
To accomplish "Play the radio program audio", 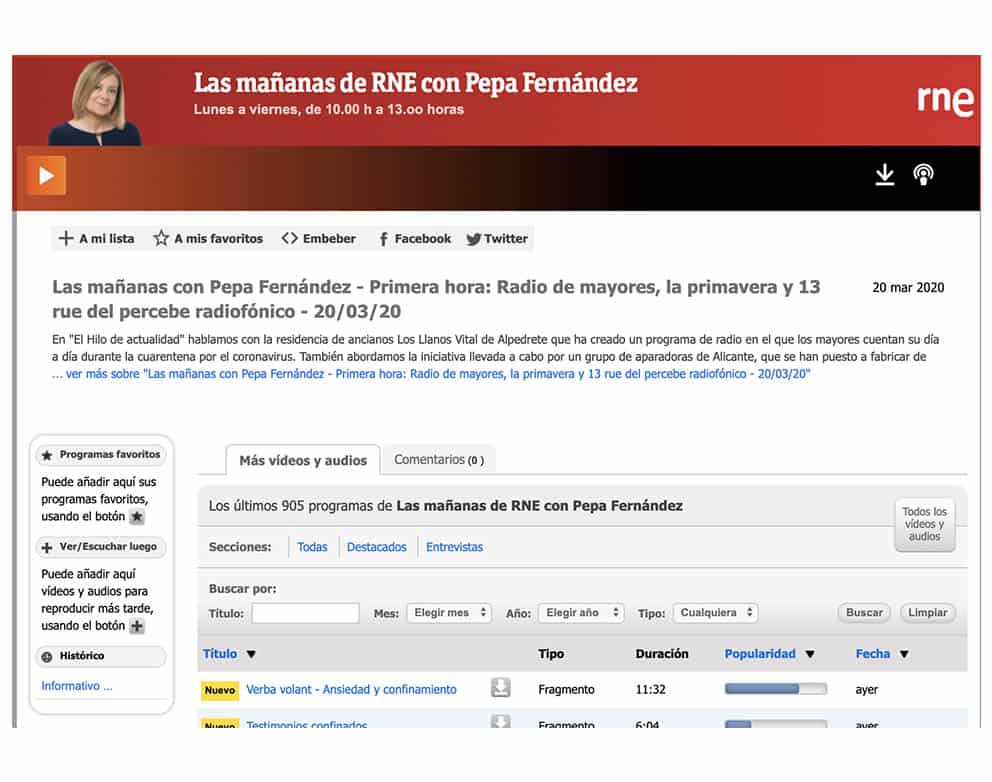I will [x=46, y=176].
